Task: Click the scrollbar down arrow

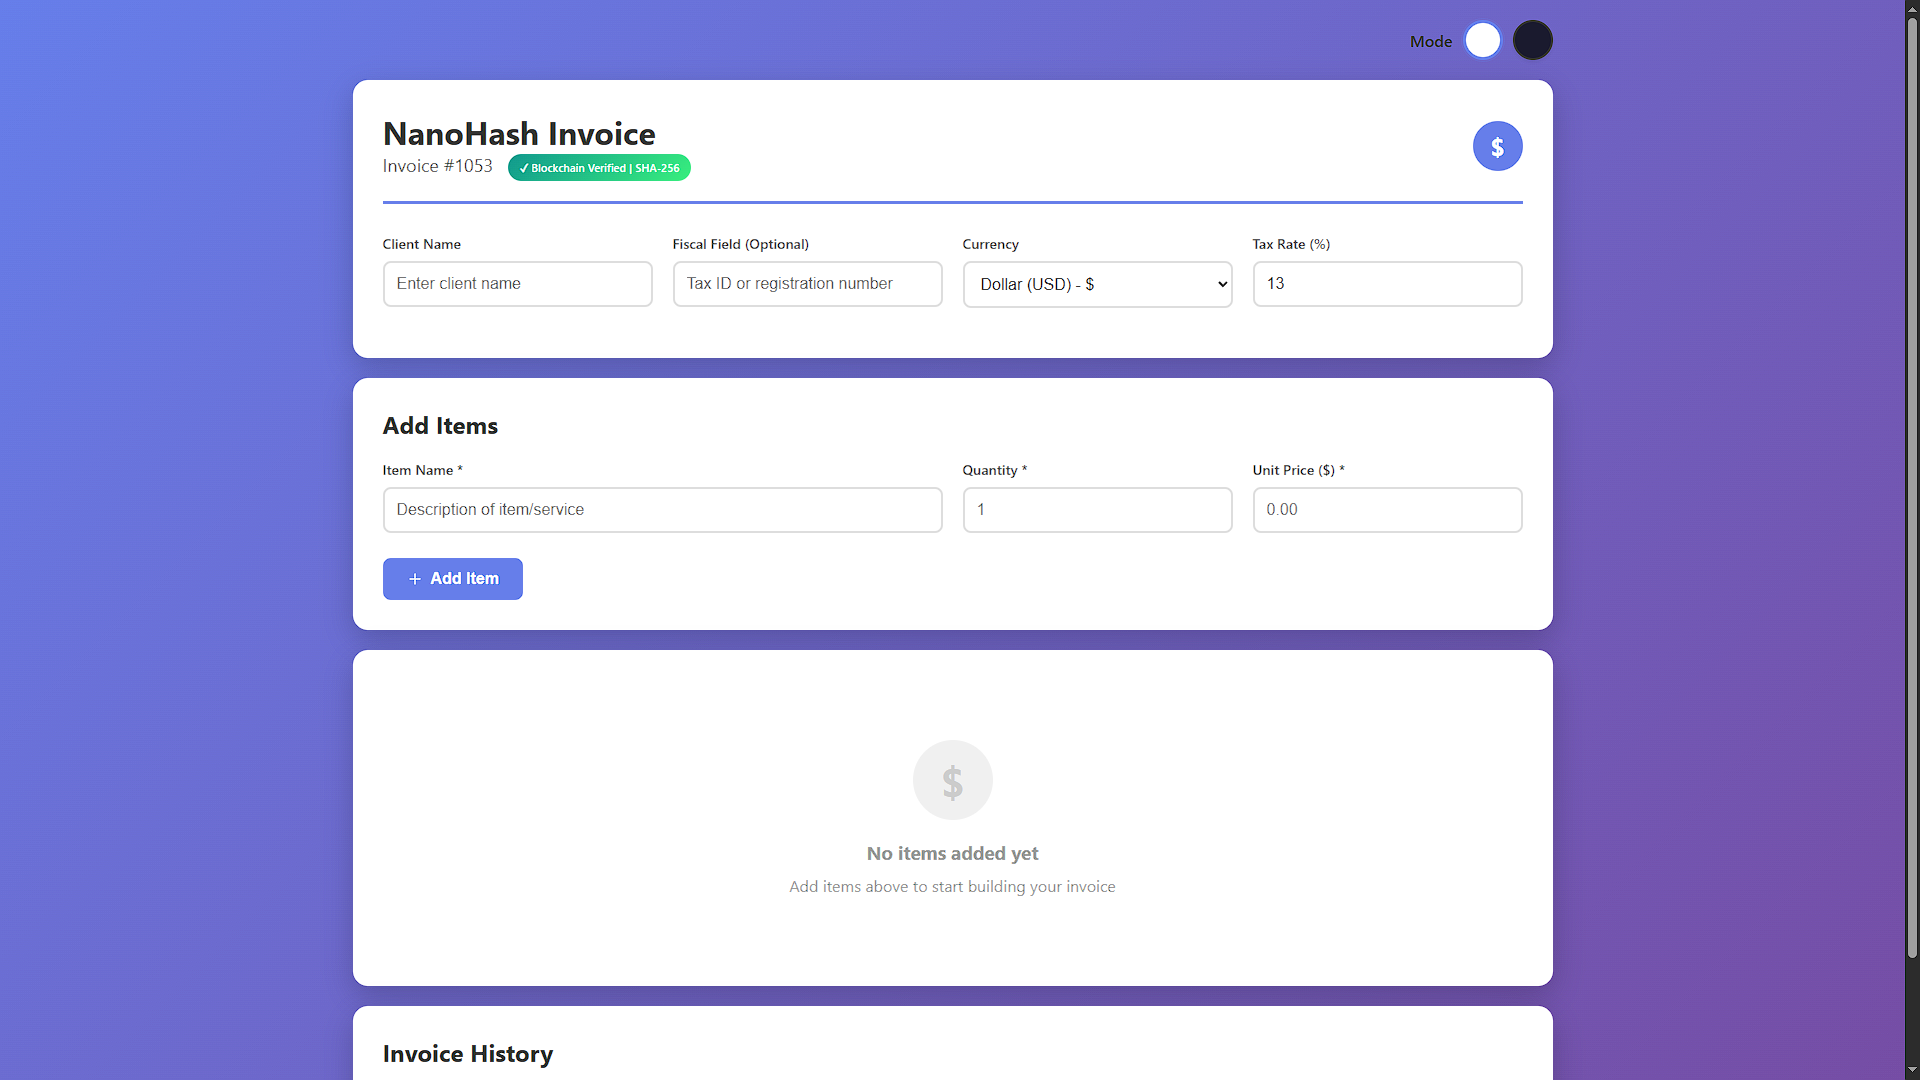Action: (1912, 1070)
